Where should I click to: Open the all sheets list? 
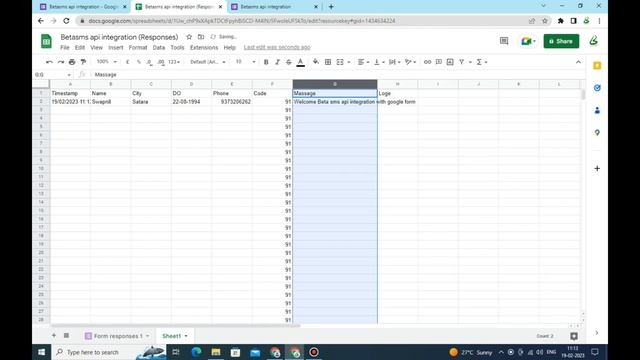coord(66,336)
